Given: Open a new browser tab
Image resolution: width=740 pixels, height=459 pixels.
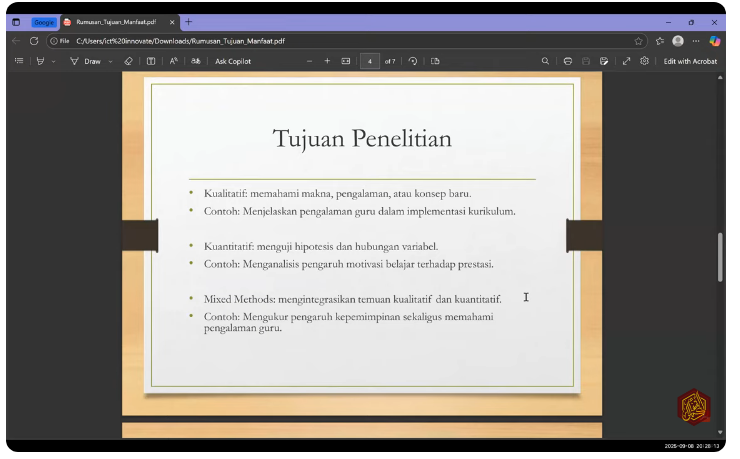Looking at the screenshot, I should click(x=189, y=21).
